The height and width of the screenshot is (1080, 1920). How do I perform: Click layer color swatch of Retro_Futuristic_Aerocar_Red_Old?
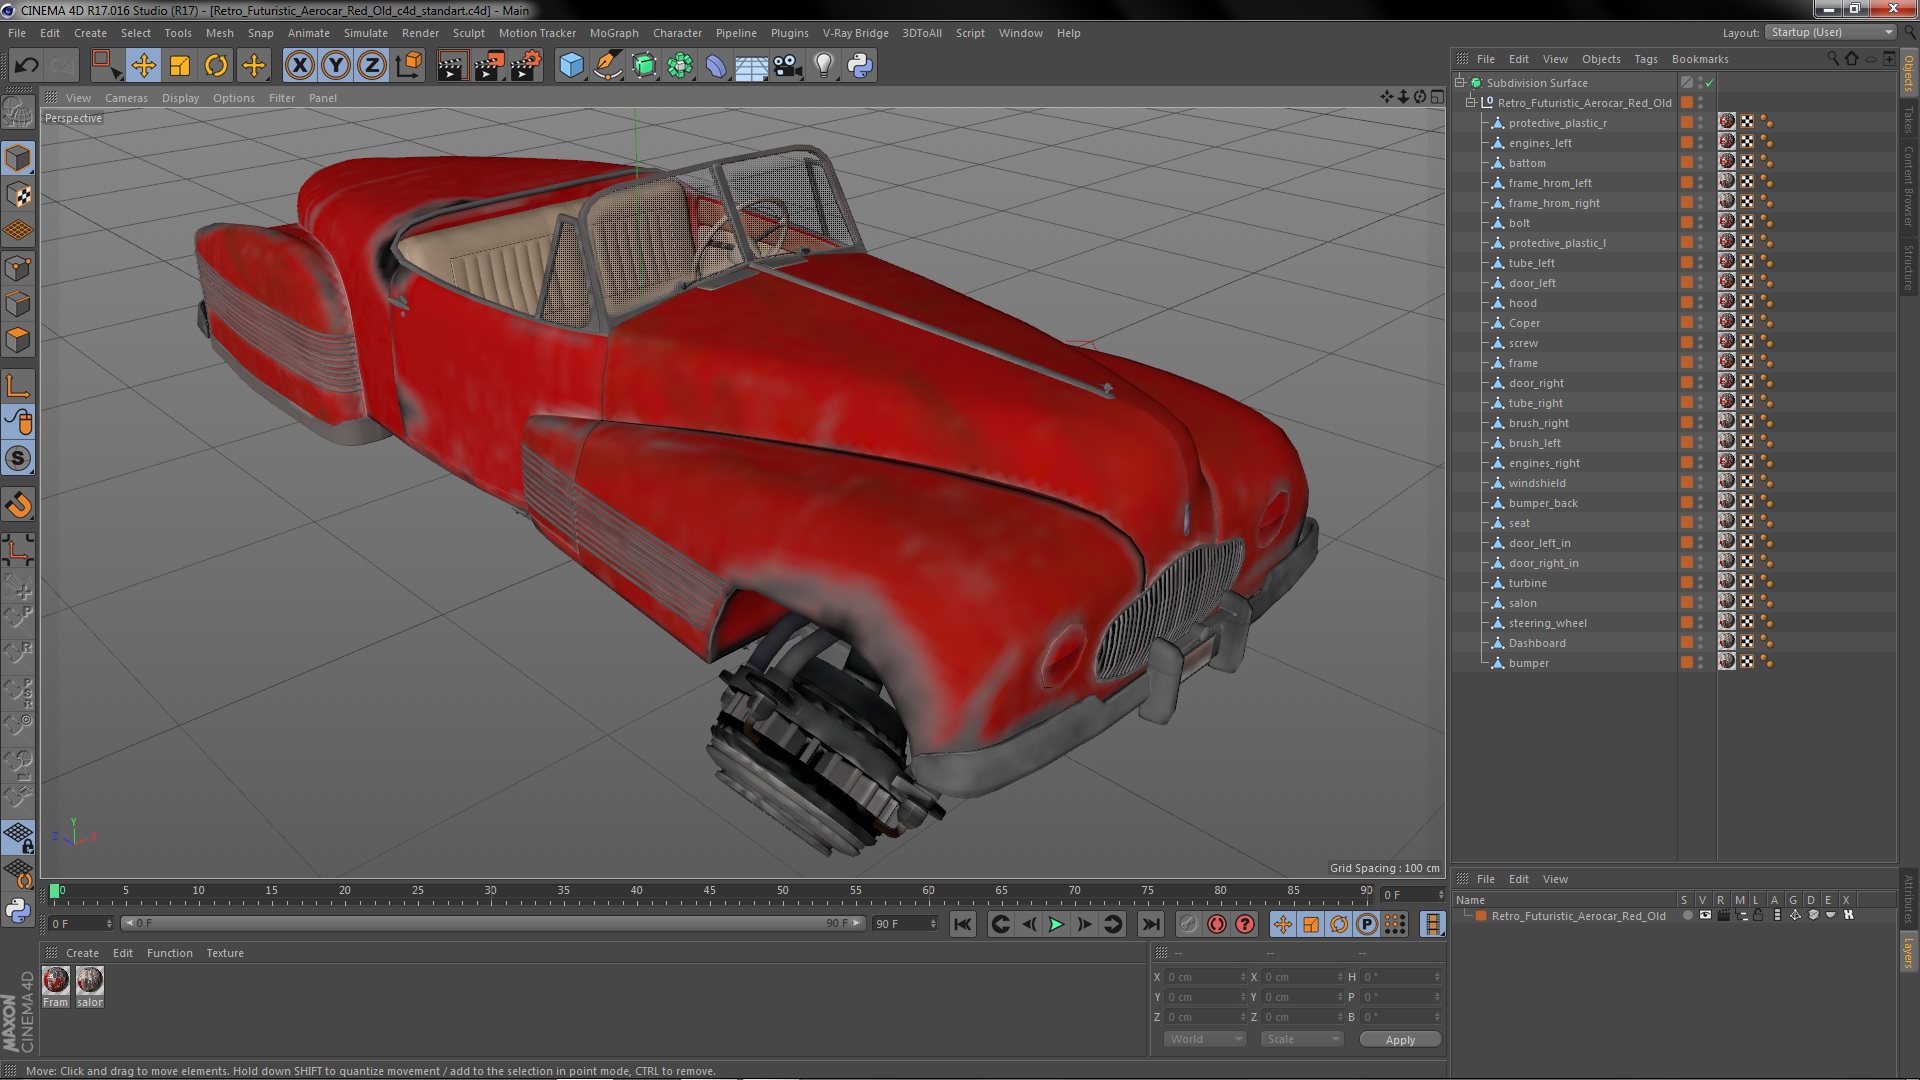tap(1481, 916)
